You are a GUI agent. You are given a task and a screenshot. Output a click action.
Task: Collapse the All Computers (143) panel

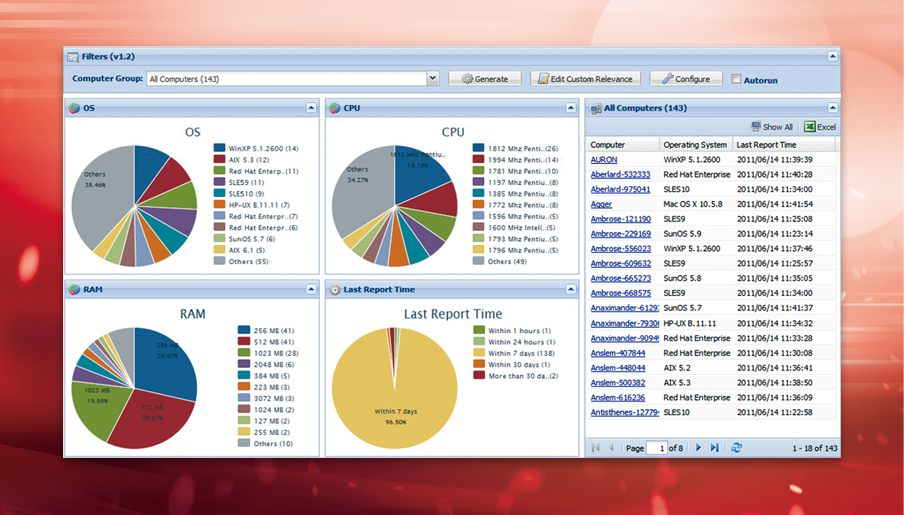pos(833,107)
